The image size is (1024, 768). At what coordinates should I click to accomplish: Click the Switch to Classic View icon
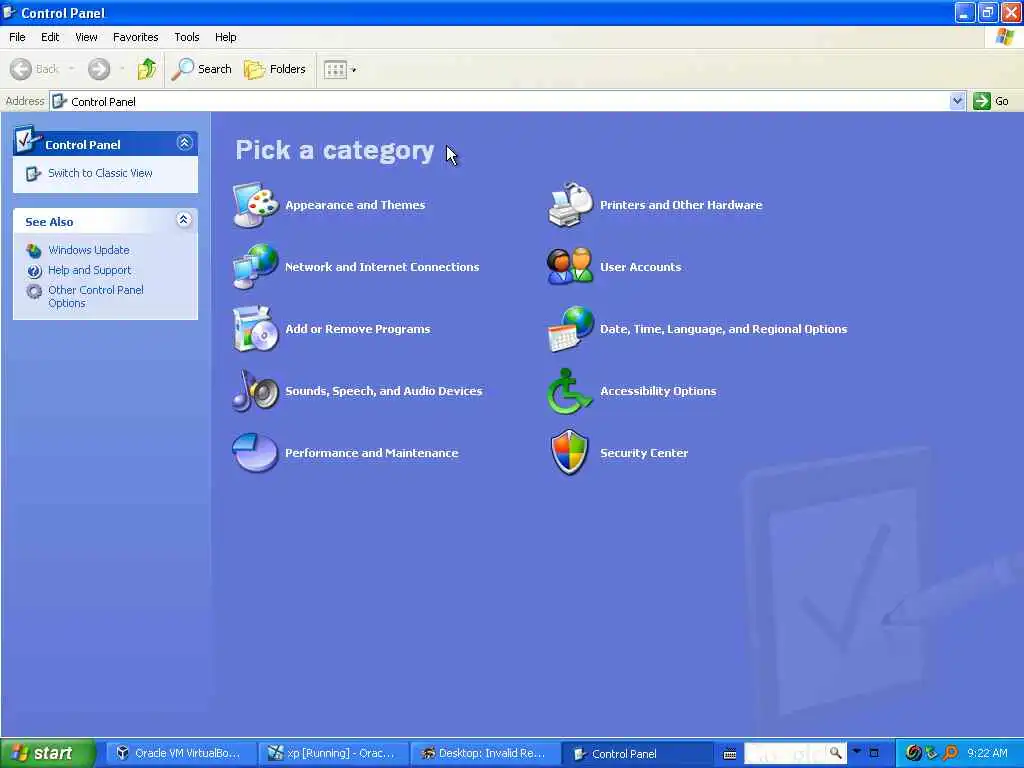[x=34, y=173]
